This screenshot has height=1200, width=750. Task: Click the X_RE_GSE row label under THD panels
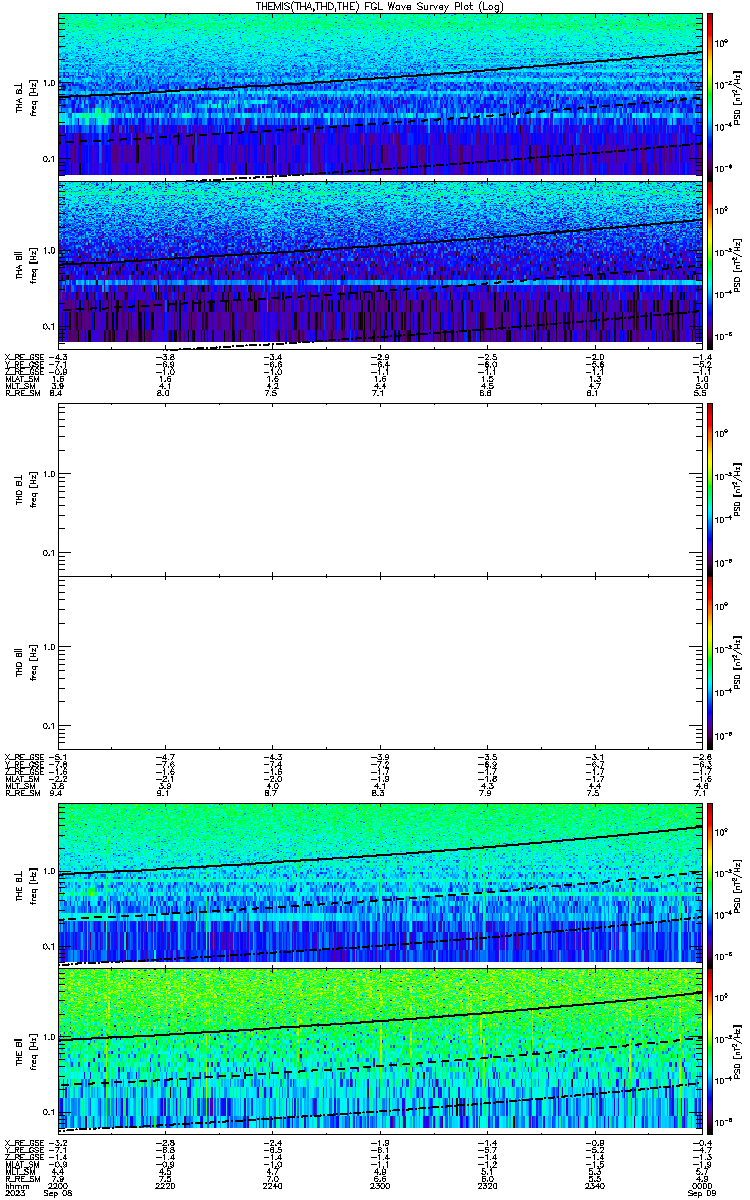point(22,757)
